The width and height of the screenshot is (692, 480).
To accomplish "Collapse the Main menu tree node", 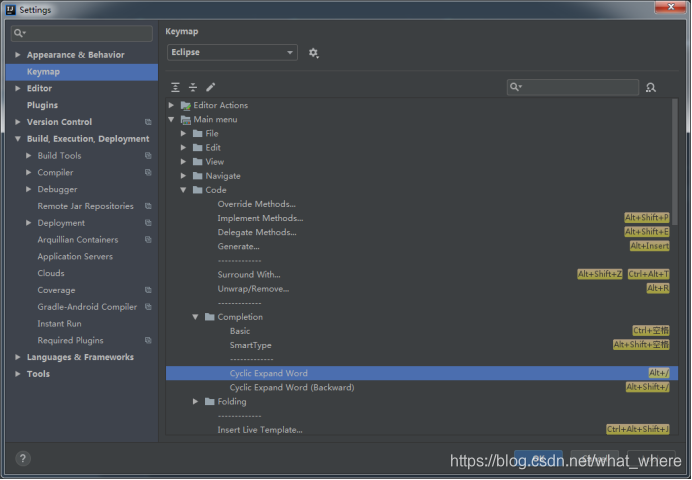I will coord(171,119).
